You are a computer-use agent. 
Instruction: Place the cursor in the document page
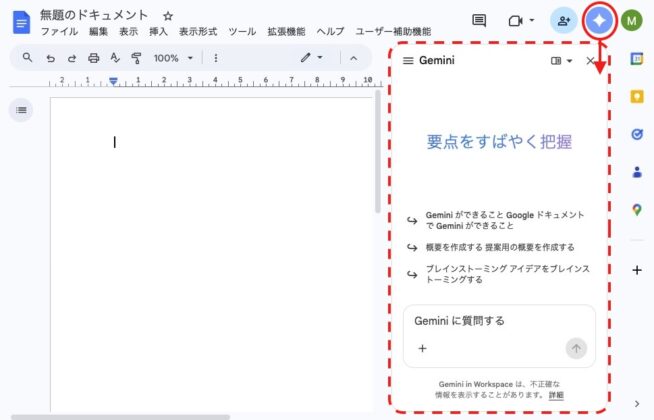211,254
